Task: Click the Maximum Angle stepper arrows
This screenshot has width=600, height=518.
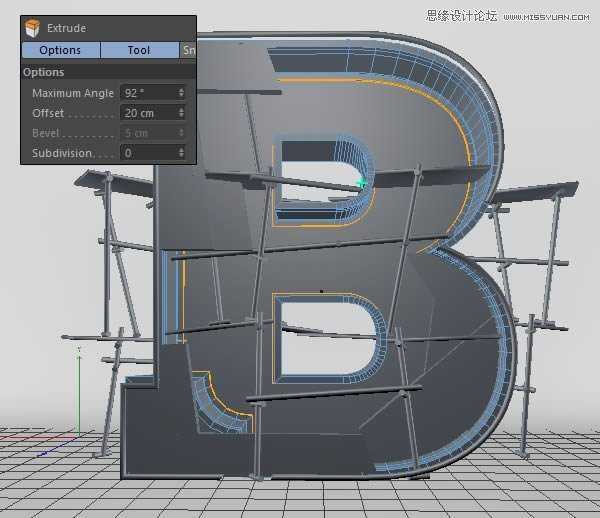Action: click(181, 93)
